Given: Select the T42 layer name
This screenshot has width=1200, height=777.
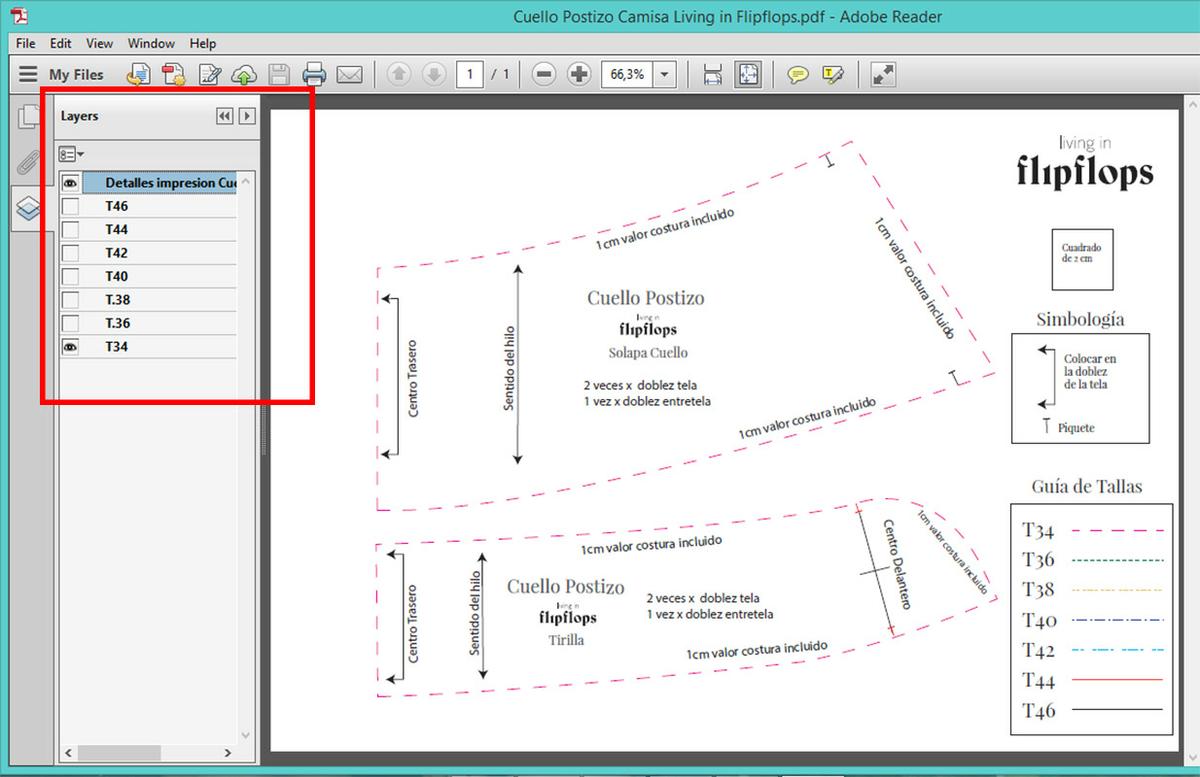Looking at the screenshot, I should tap(117, 253).
